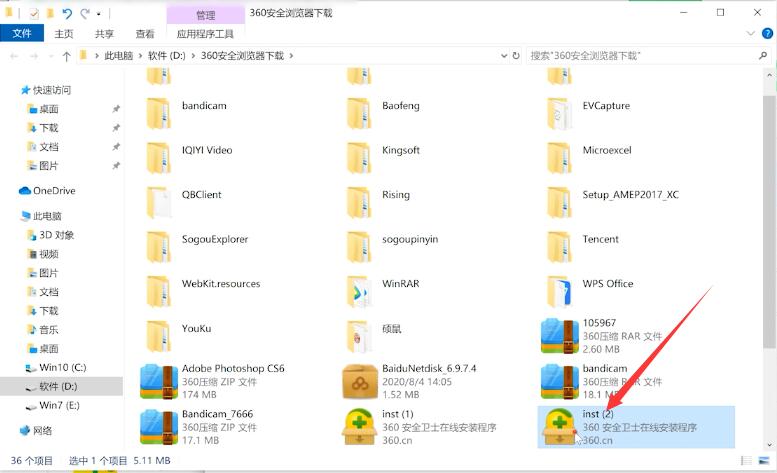
Task: Select the Kingsoft folder icon
Action: click(x=359, y=158)
